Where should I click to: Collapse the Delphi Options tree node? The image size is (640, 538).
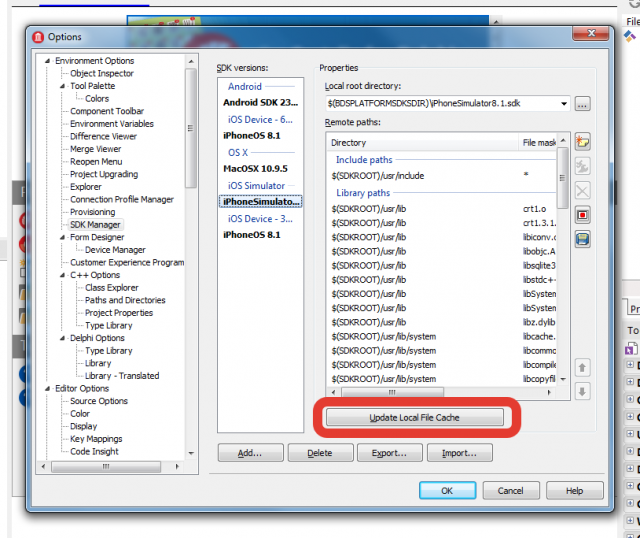coord(62,338)
